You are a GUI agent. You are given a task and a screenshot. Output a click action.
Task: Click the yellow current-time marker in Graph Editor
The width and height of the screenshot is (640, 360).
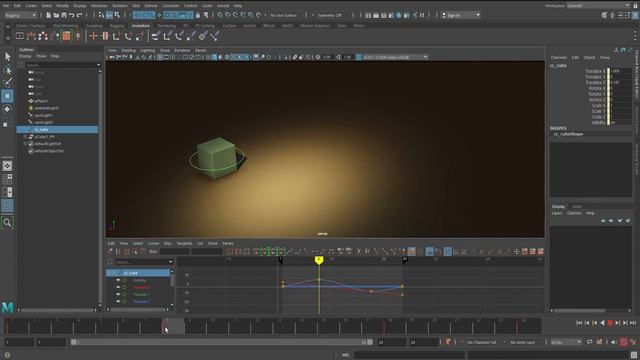(319, 260)
